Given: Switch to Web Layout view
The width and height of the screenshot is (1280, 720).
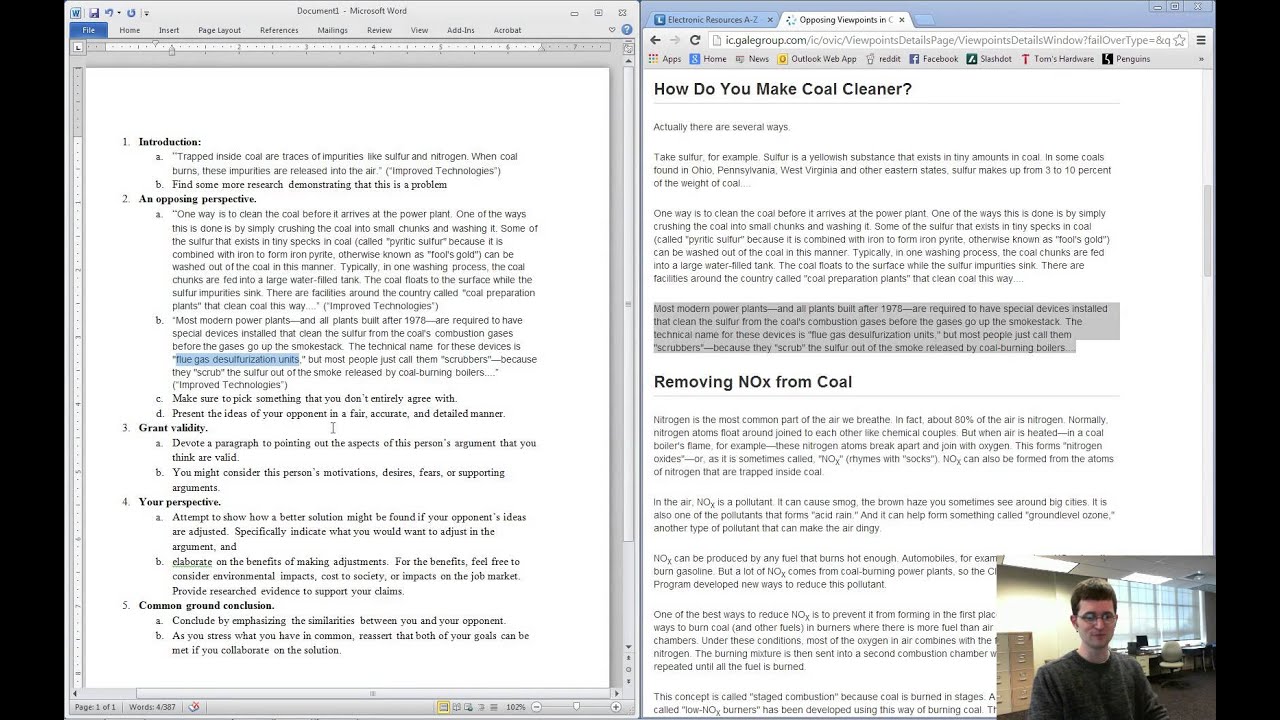Looking at the screenshot, I should click(x=470, y=707).
